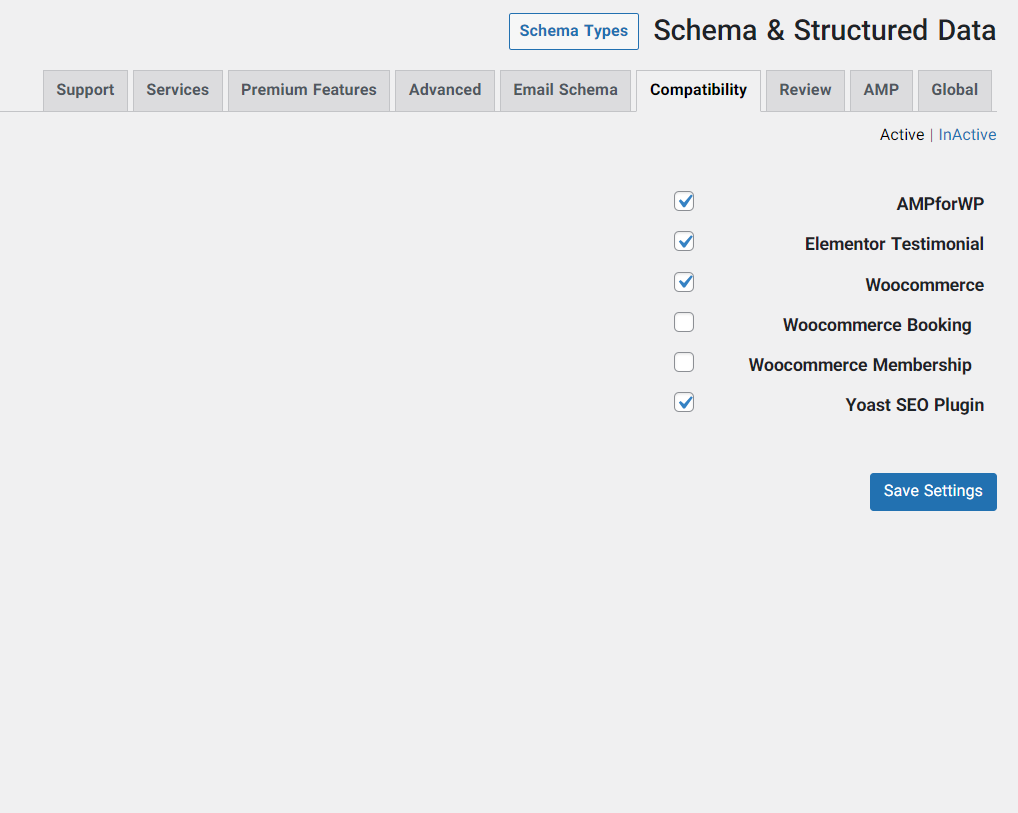Viewport: 1018px width, 813px height.
Task: Switch to the AMP tab
Action: point(881,90)
